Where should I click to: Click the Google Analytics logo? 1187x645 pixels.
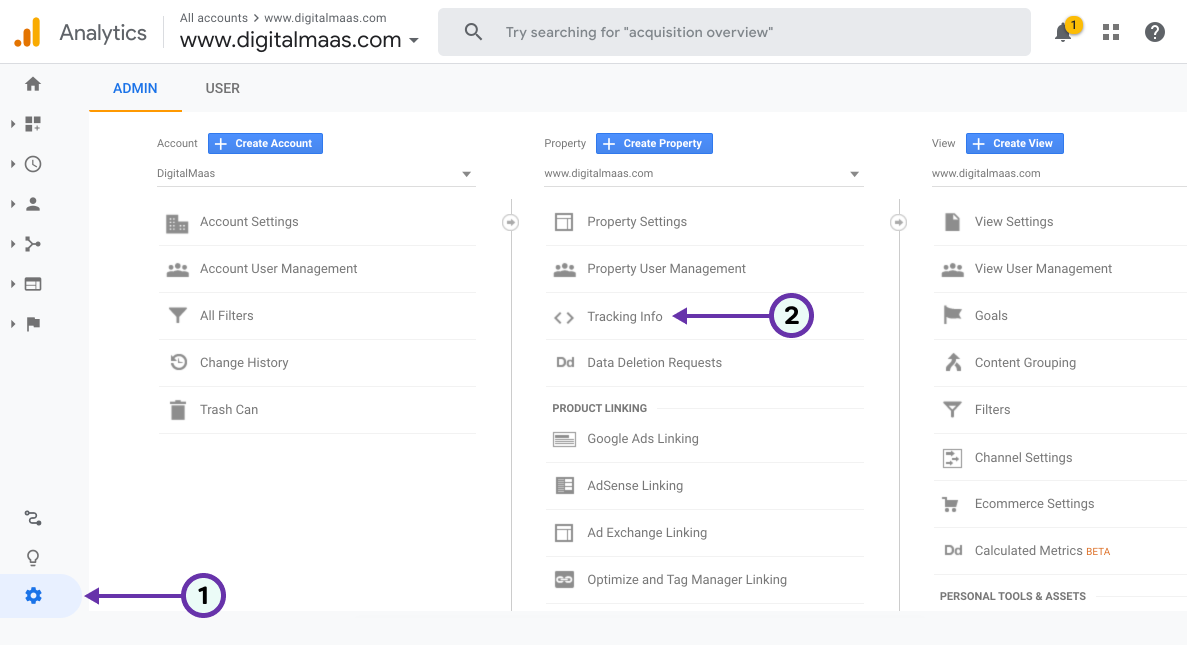28,33
